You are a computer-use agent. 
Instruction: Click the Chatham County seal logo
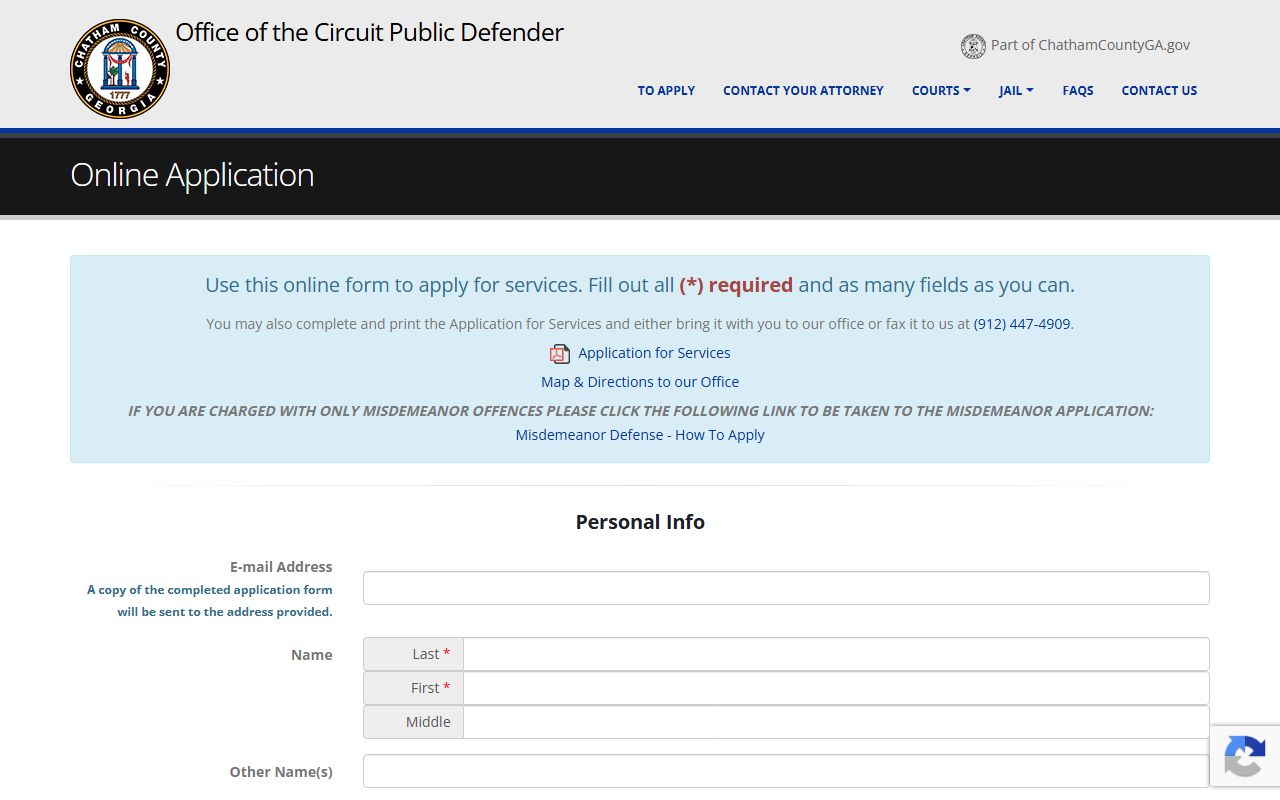coord(120,69)
